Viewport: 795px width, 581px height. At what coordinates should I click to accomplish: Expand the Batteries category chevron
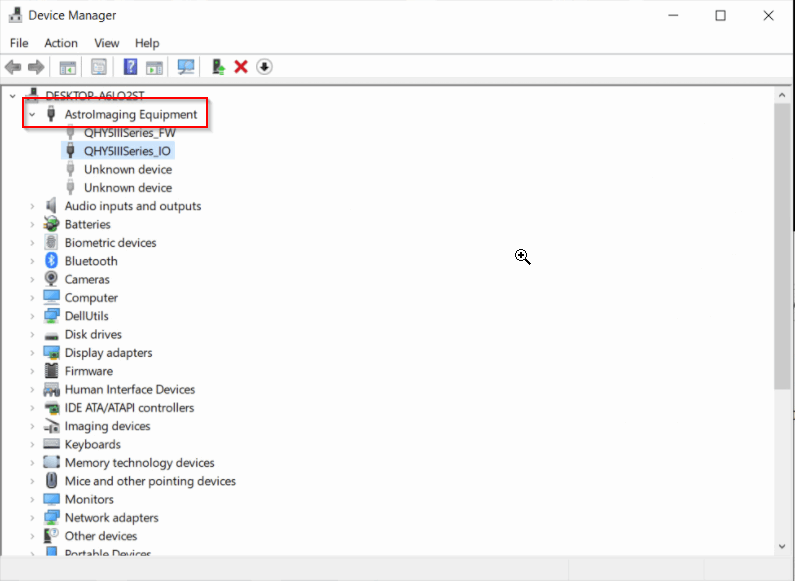point(32,224)
